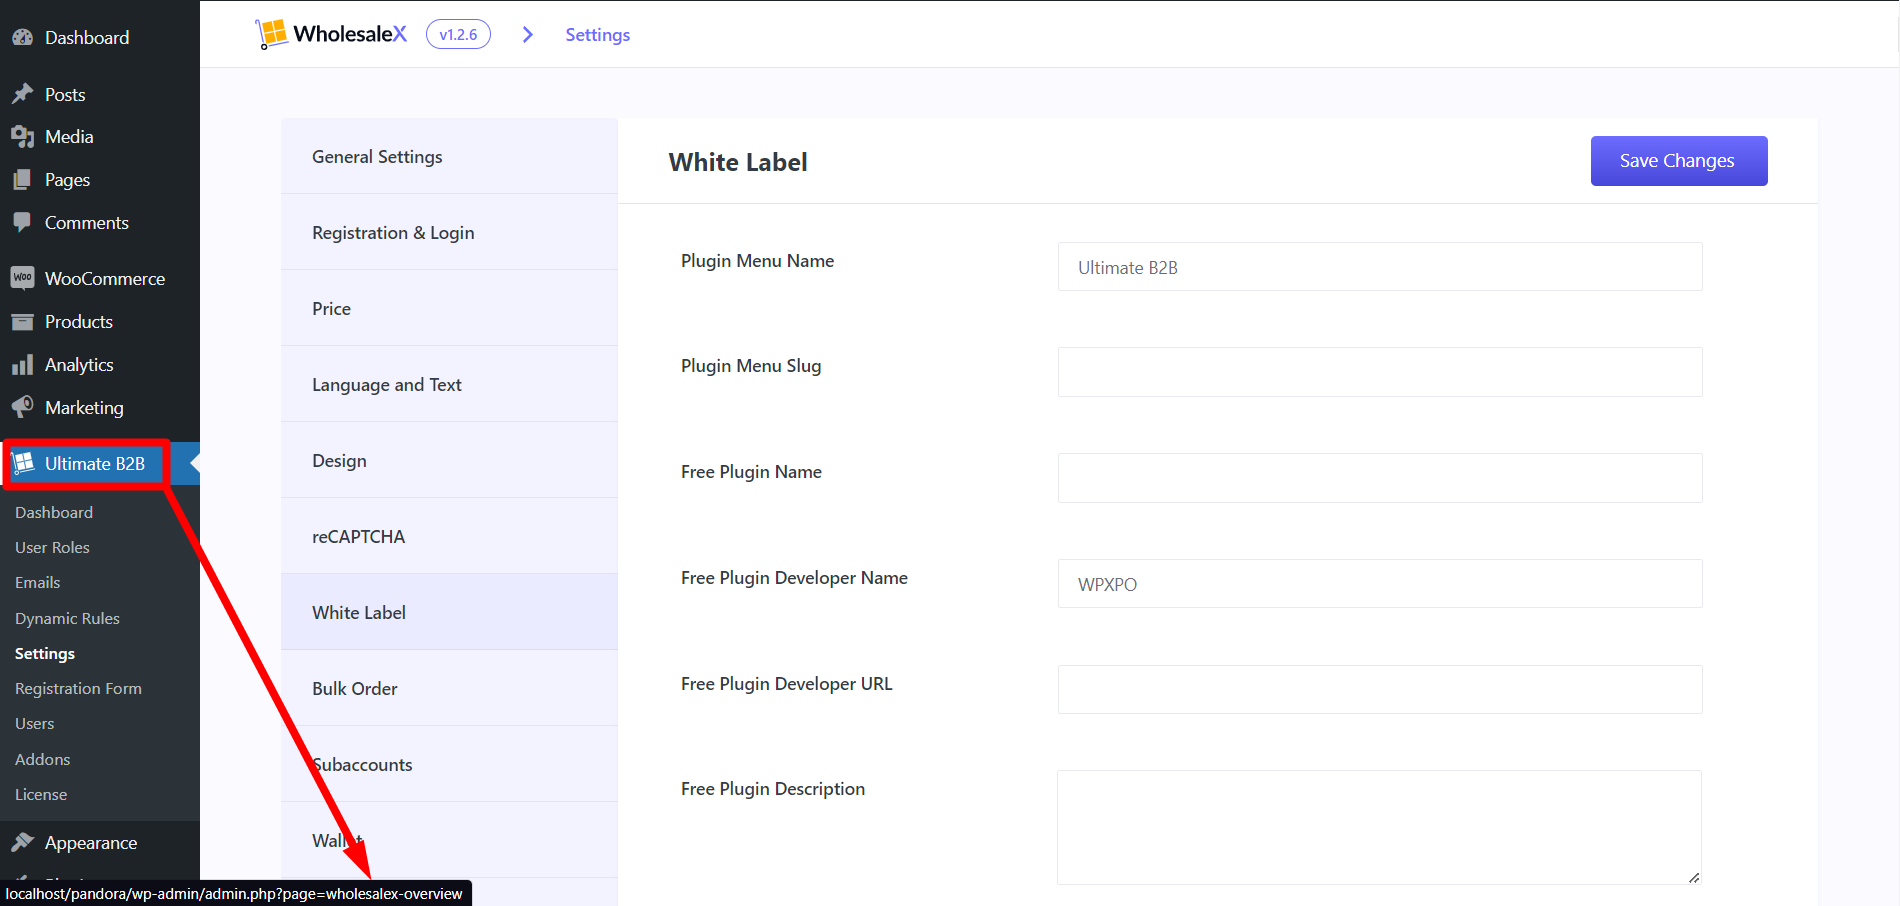Click the Analytics bar chart icon
Viewport: 1900px width, 906px height.
[x=23, y=365]
